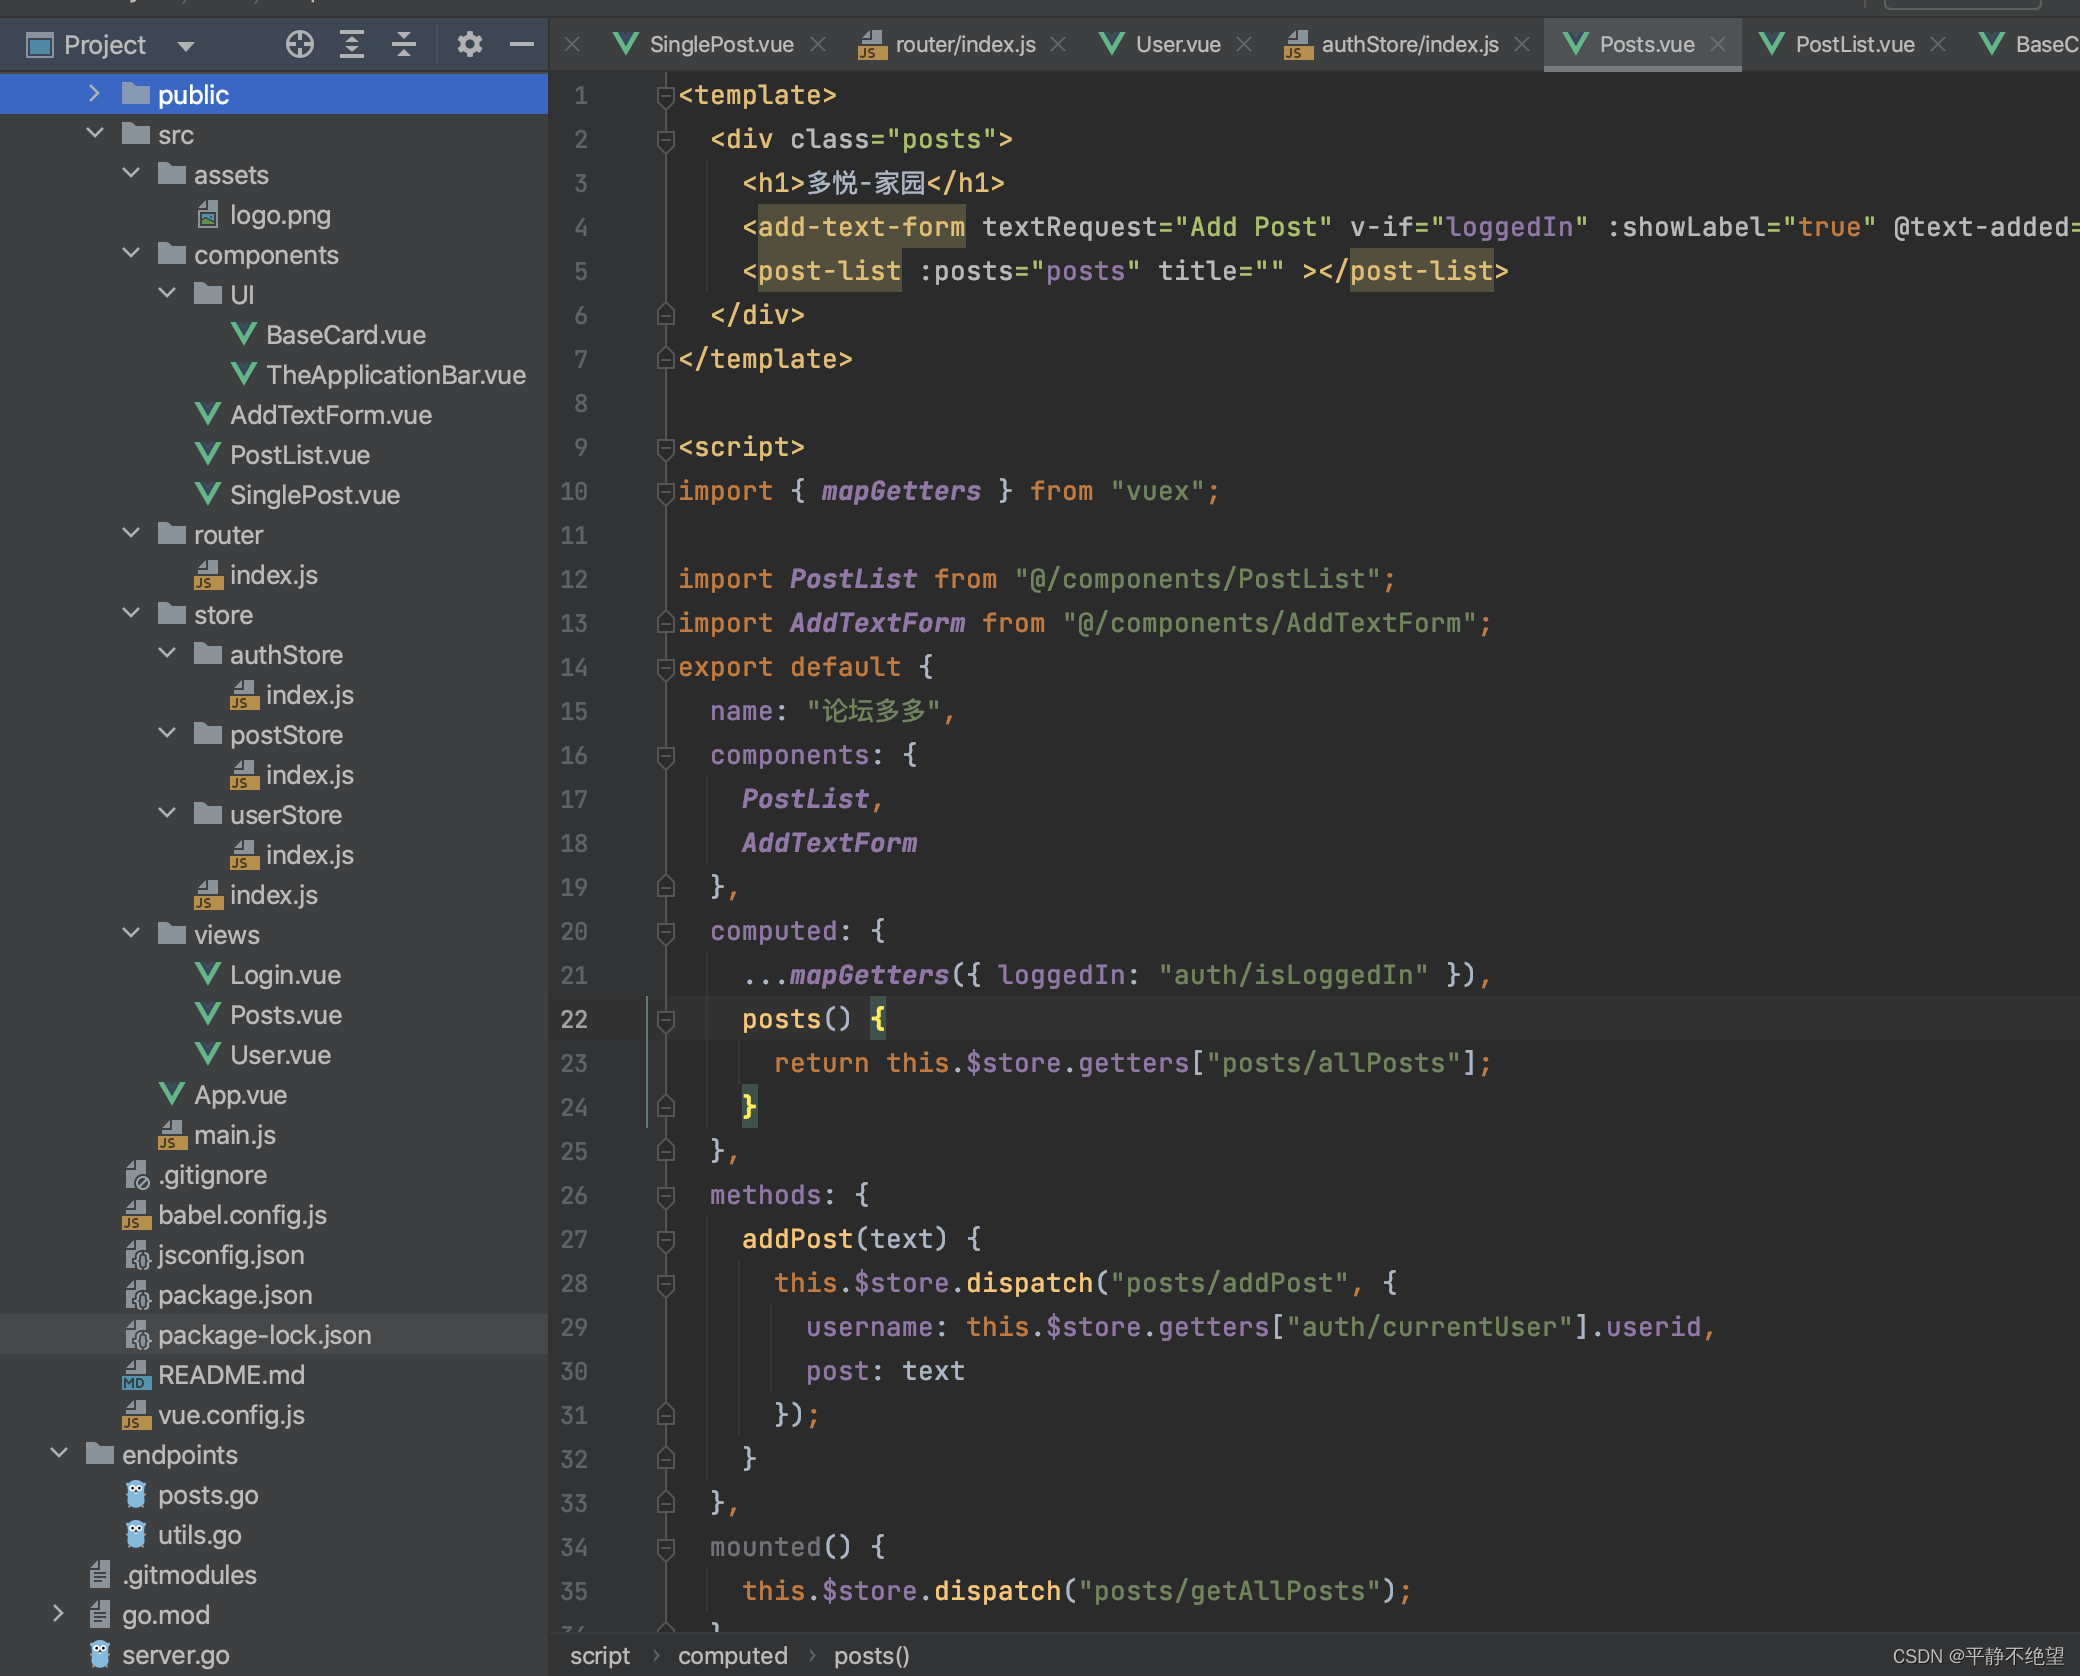The height and width of the screenshot is (1676, 2080).
Task: Collapse the src folder
Action: (x=96, y=133)
